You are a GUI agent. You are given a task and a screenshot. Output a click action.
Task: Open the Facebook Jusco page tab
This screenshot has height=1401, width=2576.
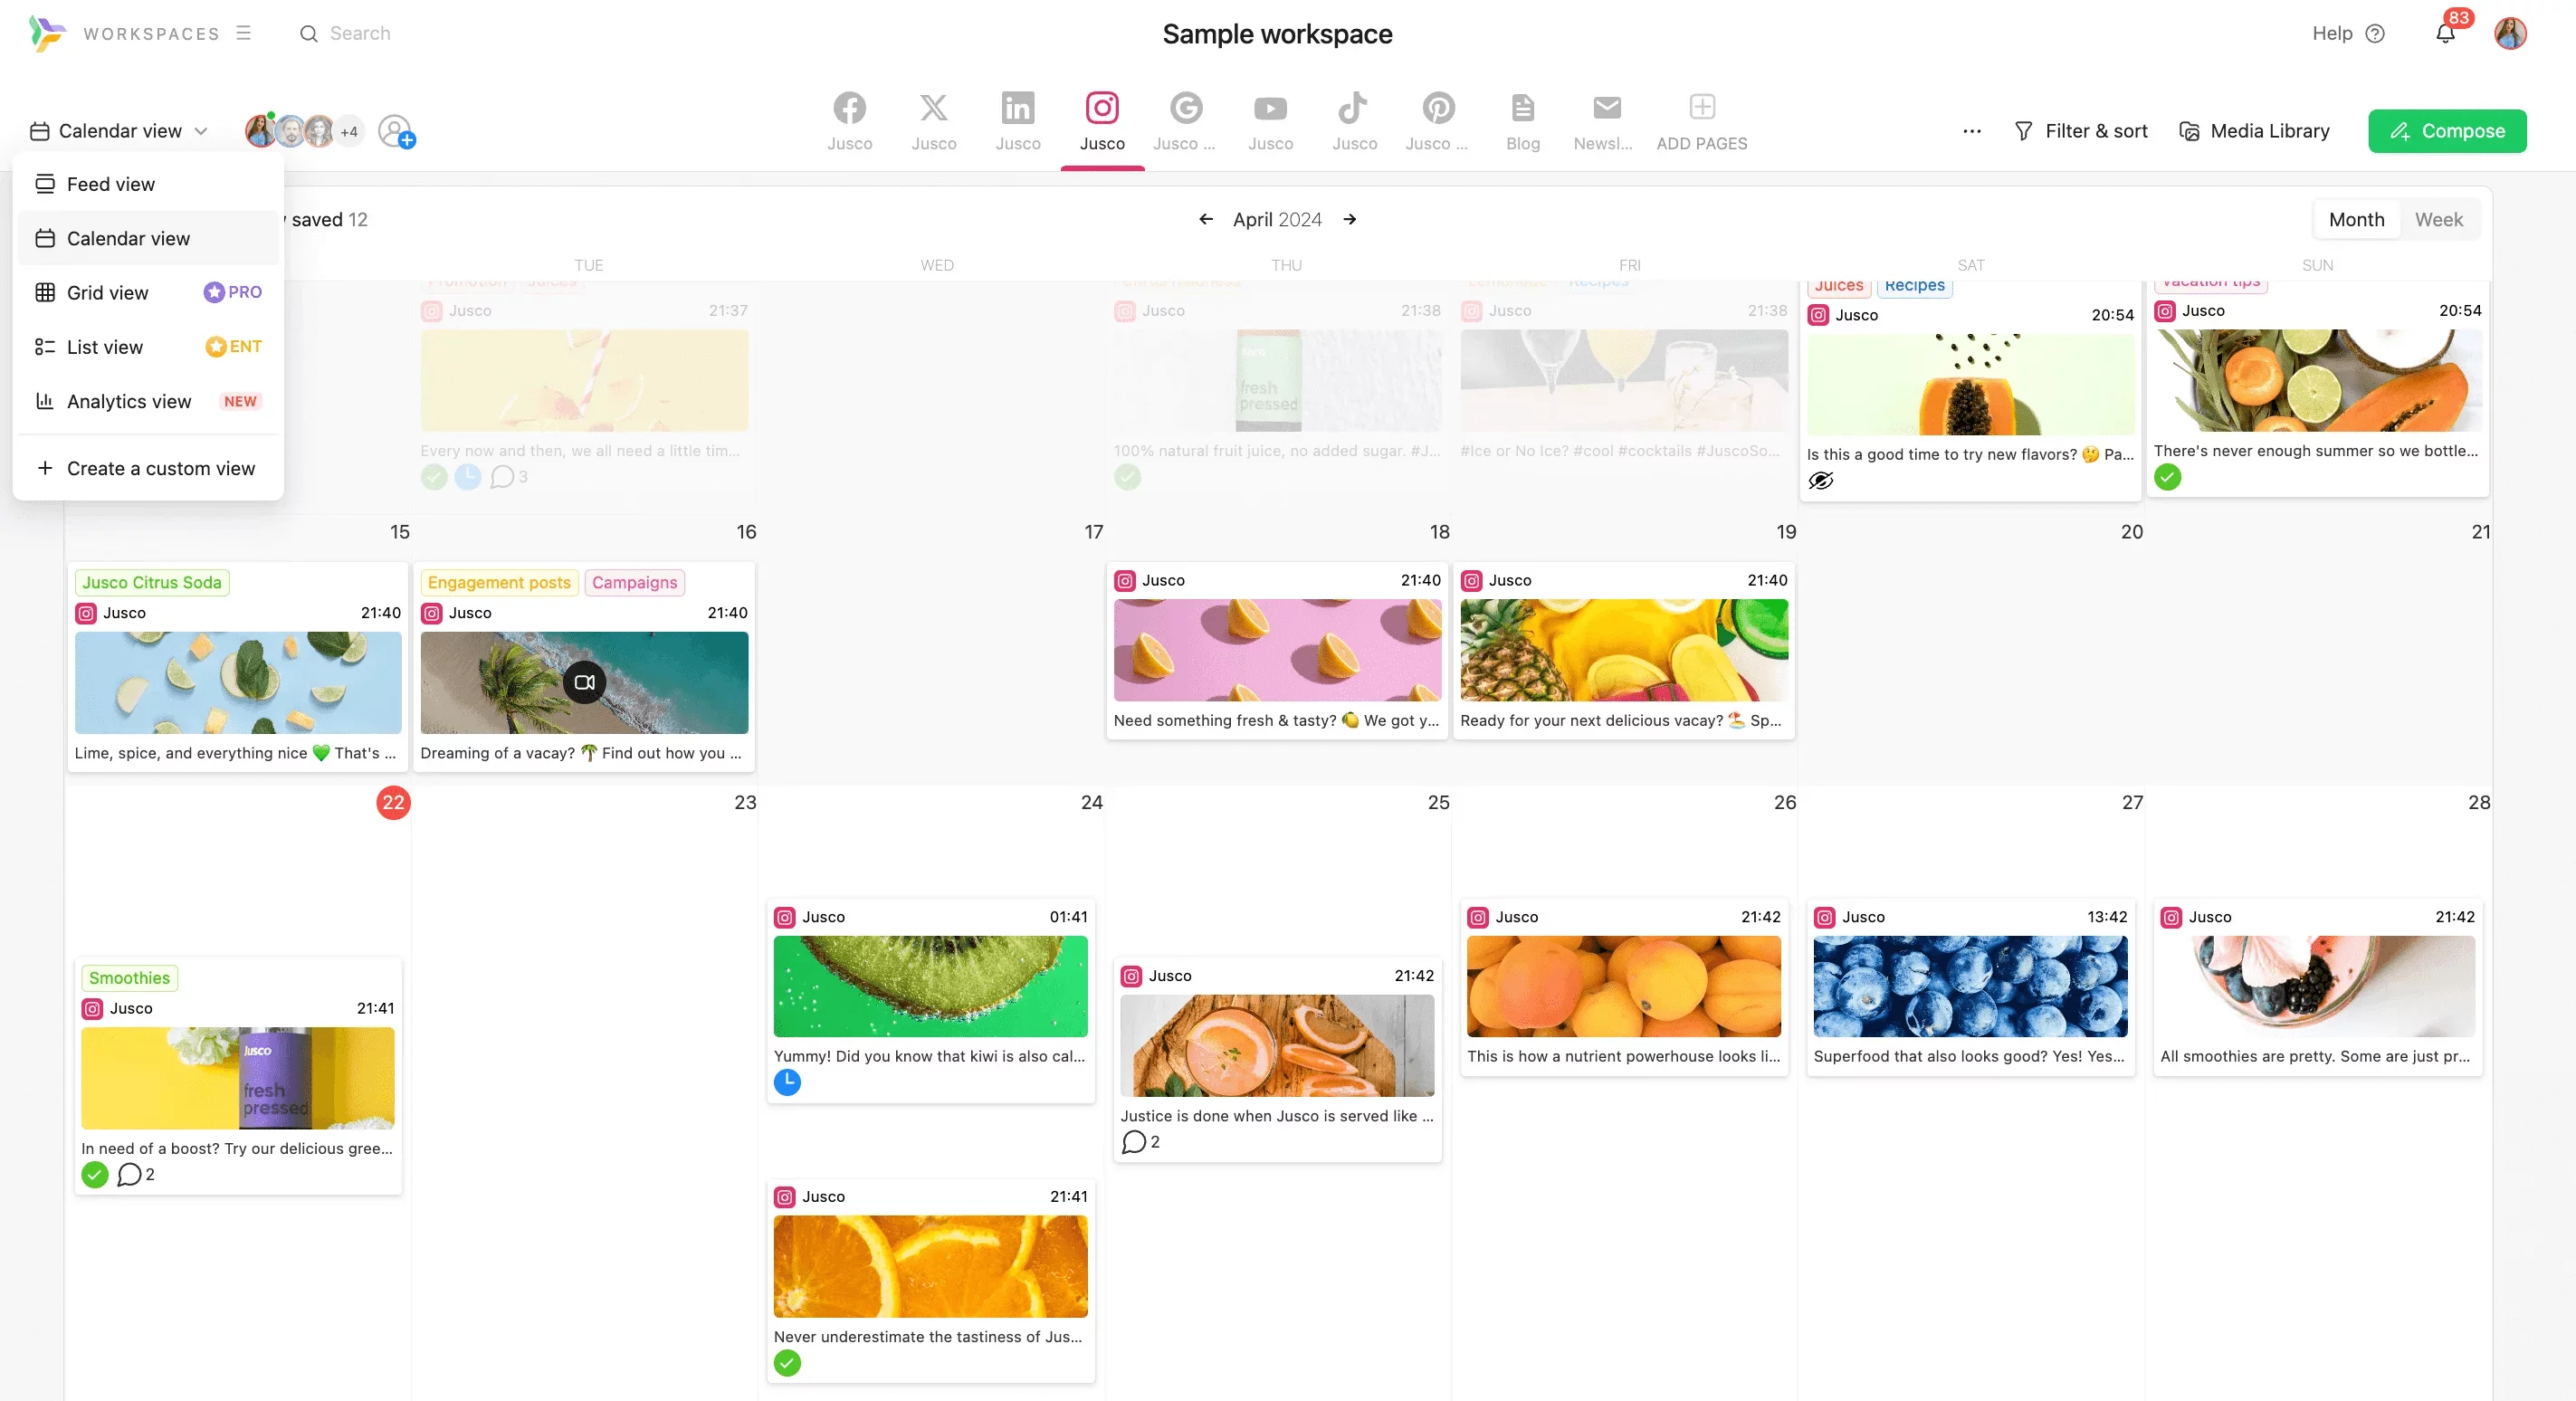[x=849, y=120]
